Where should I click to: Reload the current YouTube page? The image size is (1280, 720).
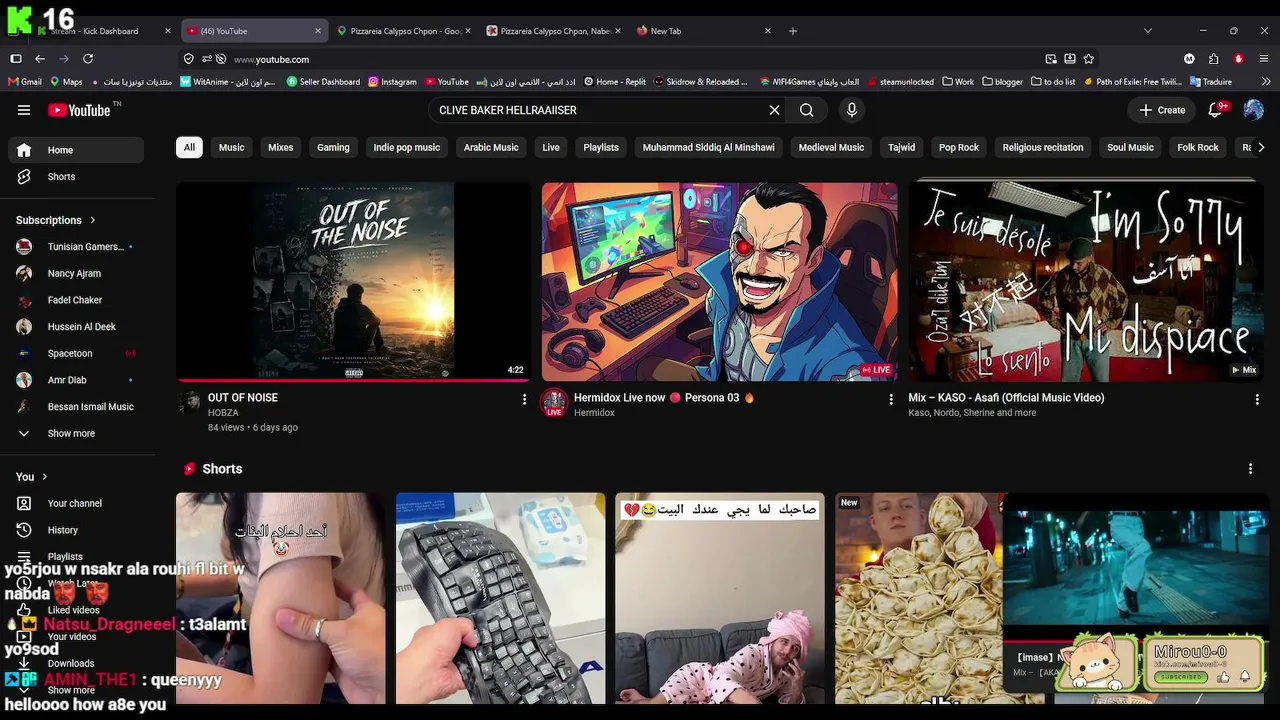[88, 59]
